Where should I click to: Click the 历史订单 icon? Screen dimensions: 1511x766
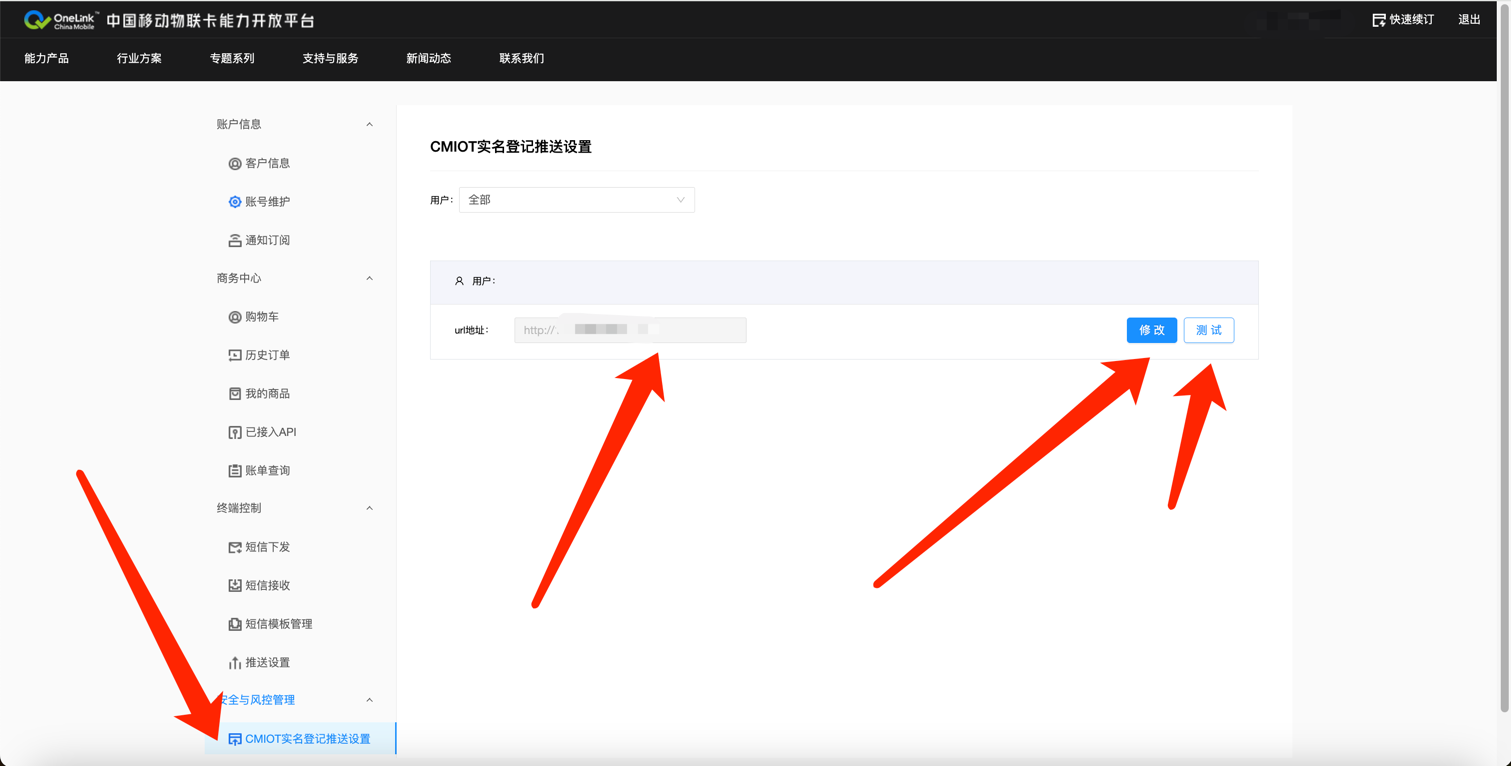[x=235, y=355]
